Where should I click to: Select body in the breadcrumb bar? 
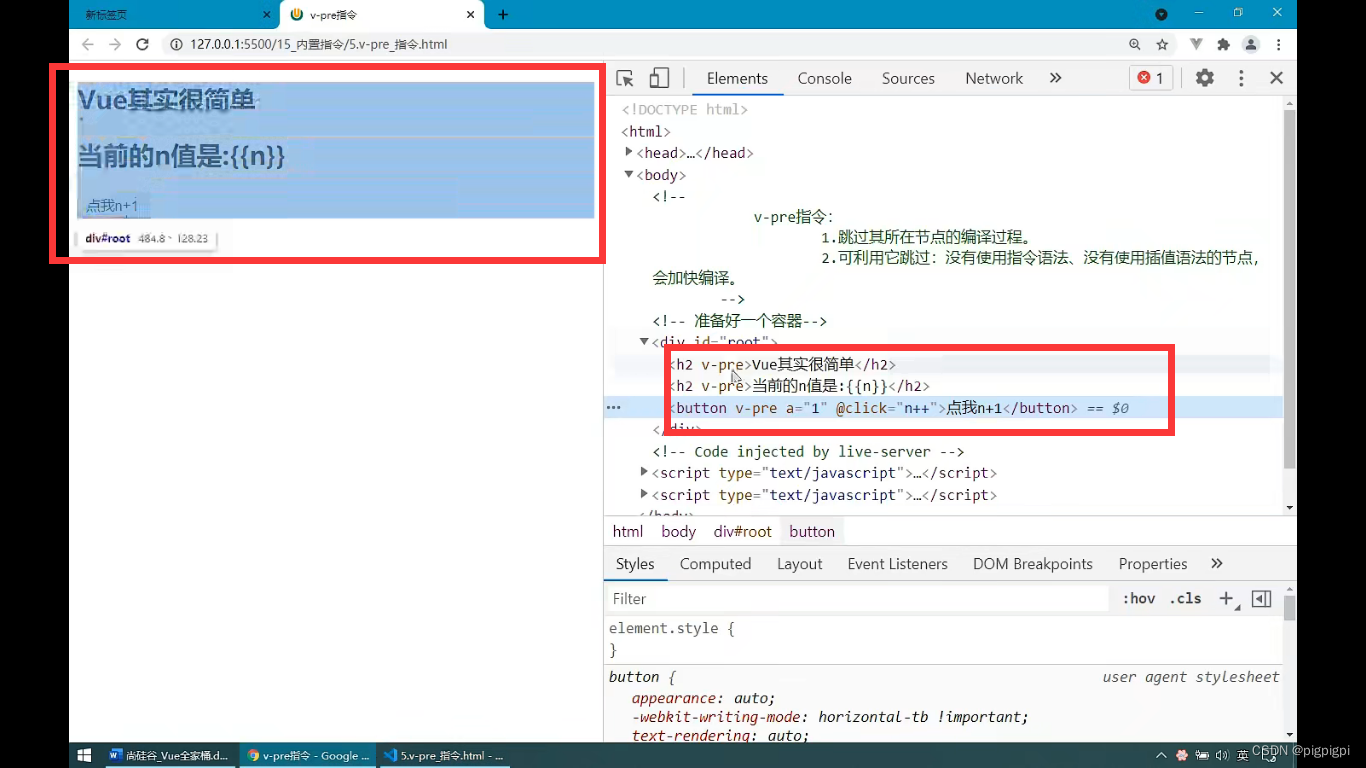pos(678,532)
